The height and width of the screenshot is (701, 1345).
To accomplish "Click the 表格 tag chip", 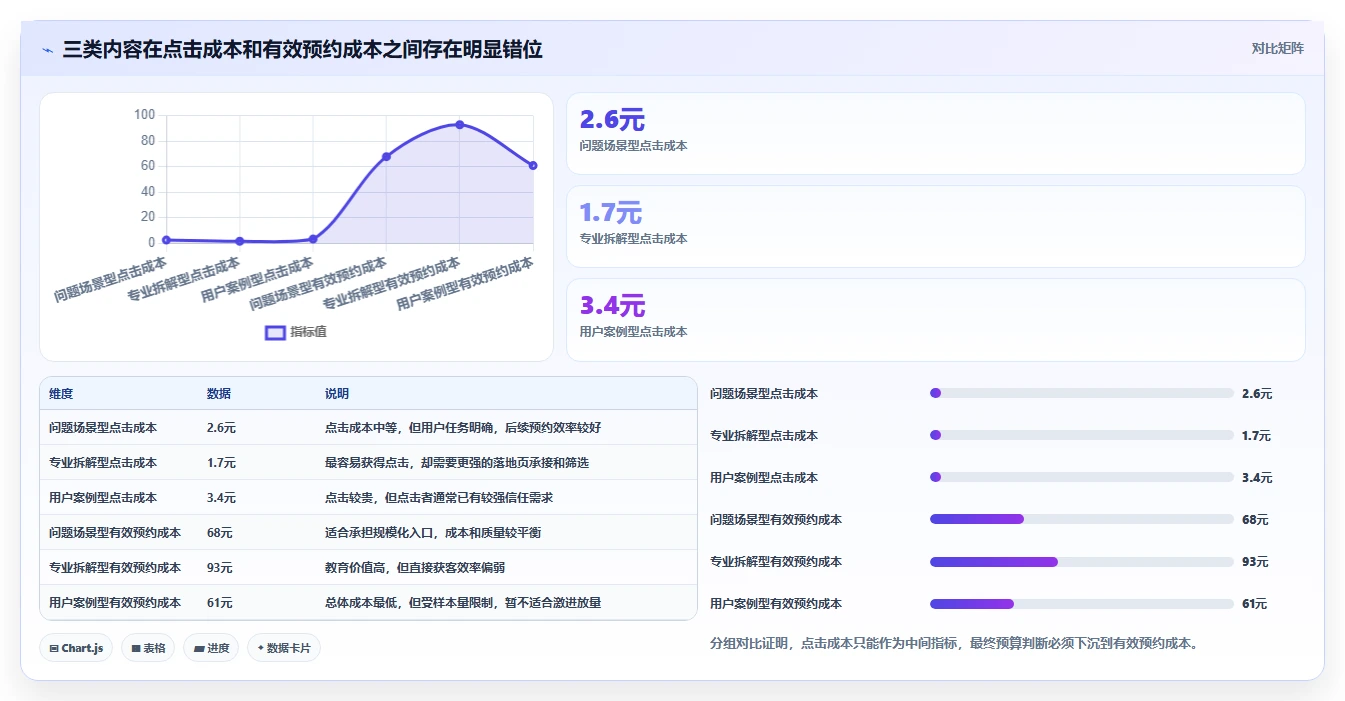I will pyautogui.click(x=148, y=648).
